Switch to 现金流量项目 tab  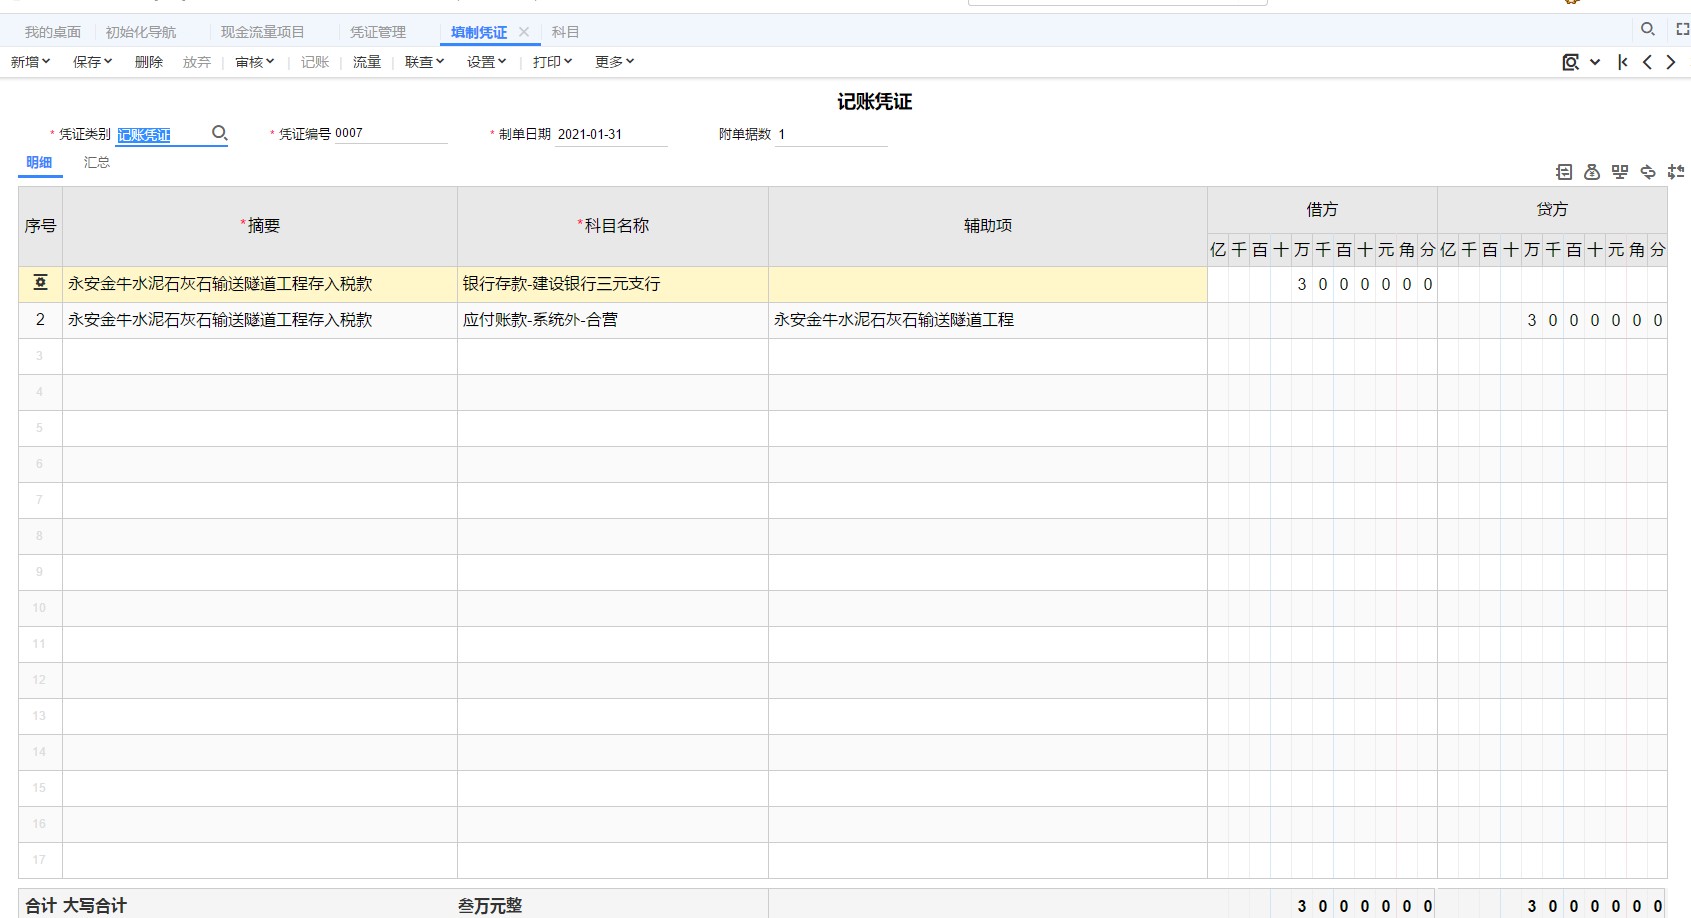point(263,32)
